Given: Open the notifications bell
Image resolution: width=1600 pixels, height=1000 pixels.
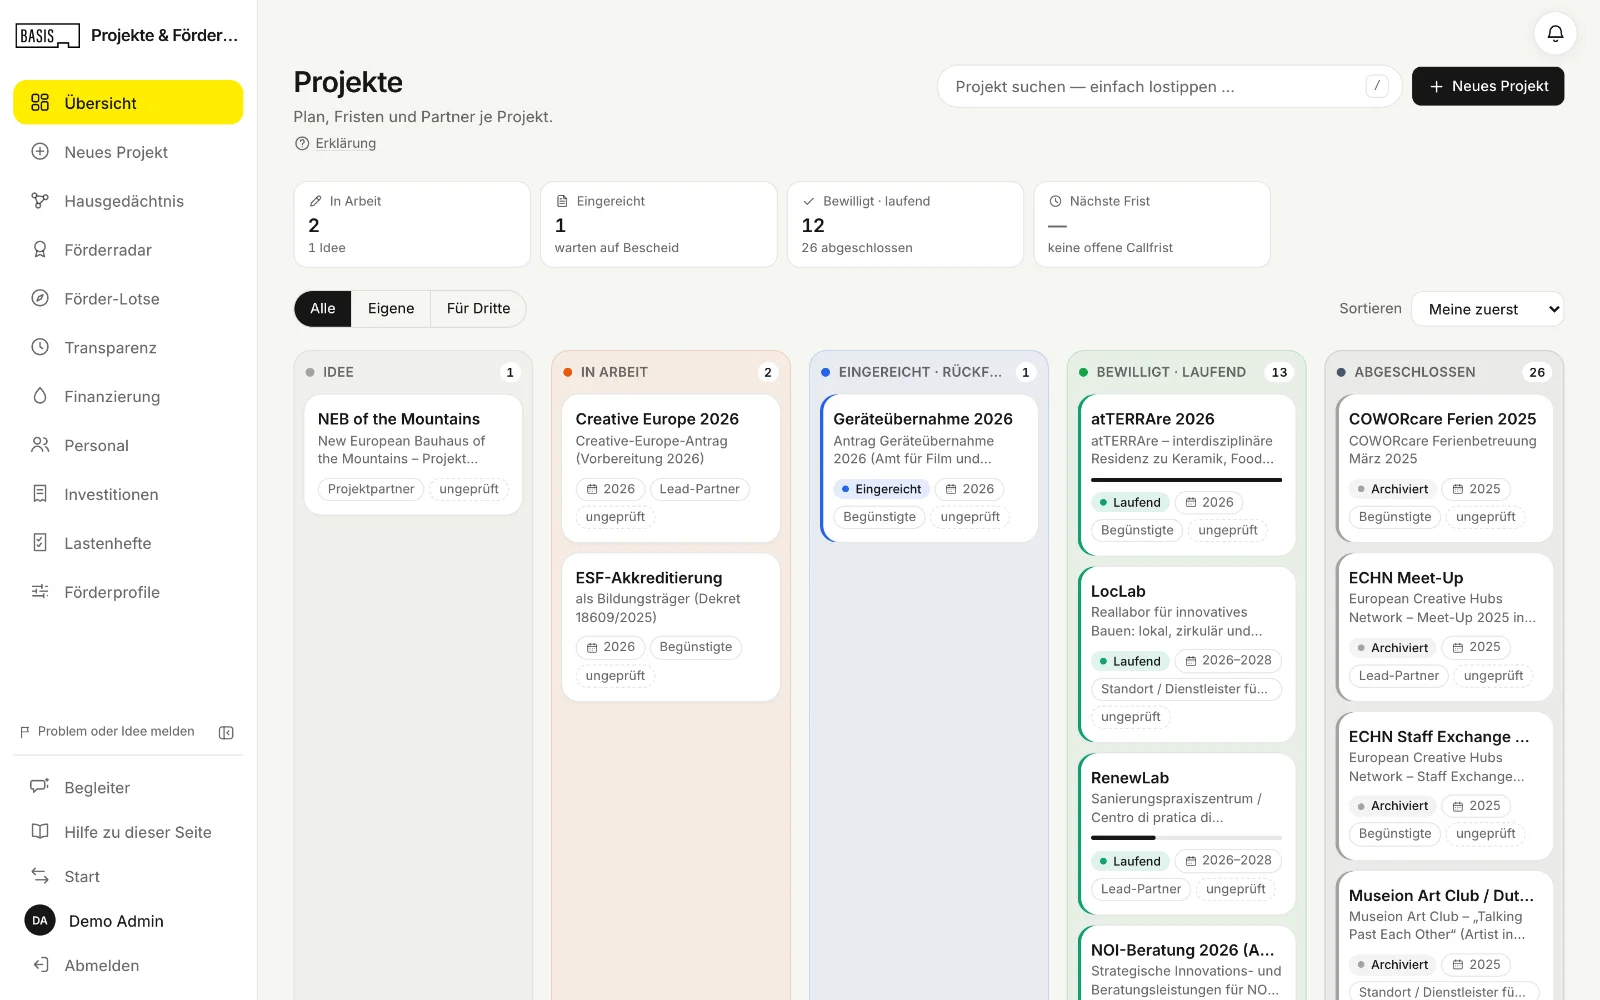Looking at the screenshot, I should 1555,33.
